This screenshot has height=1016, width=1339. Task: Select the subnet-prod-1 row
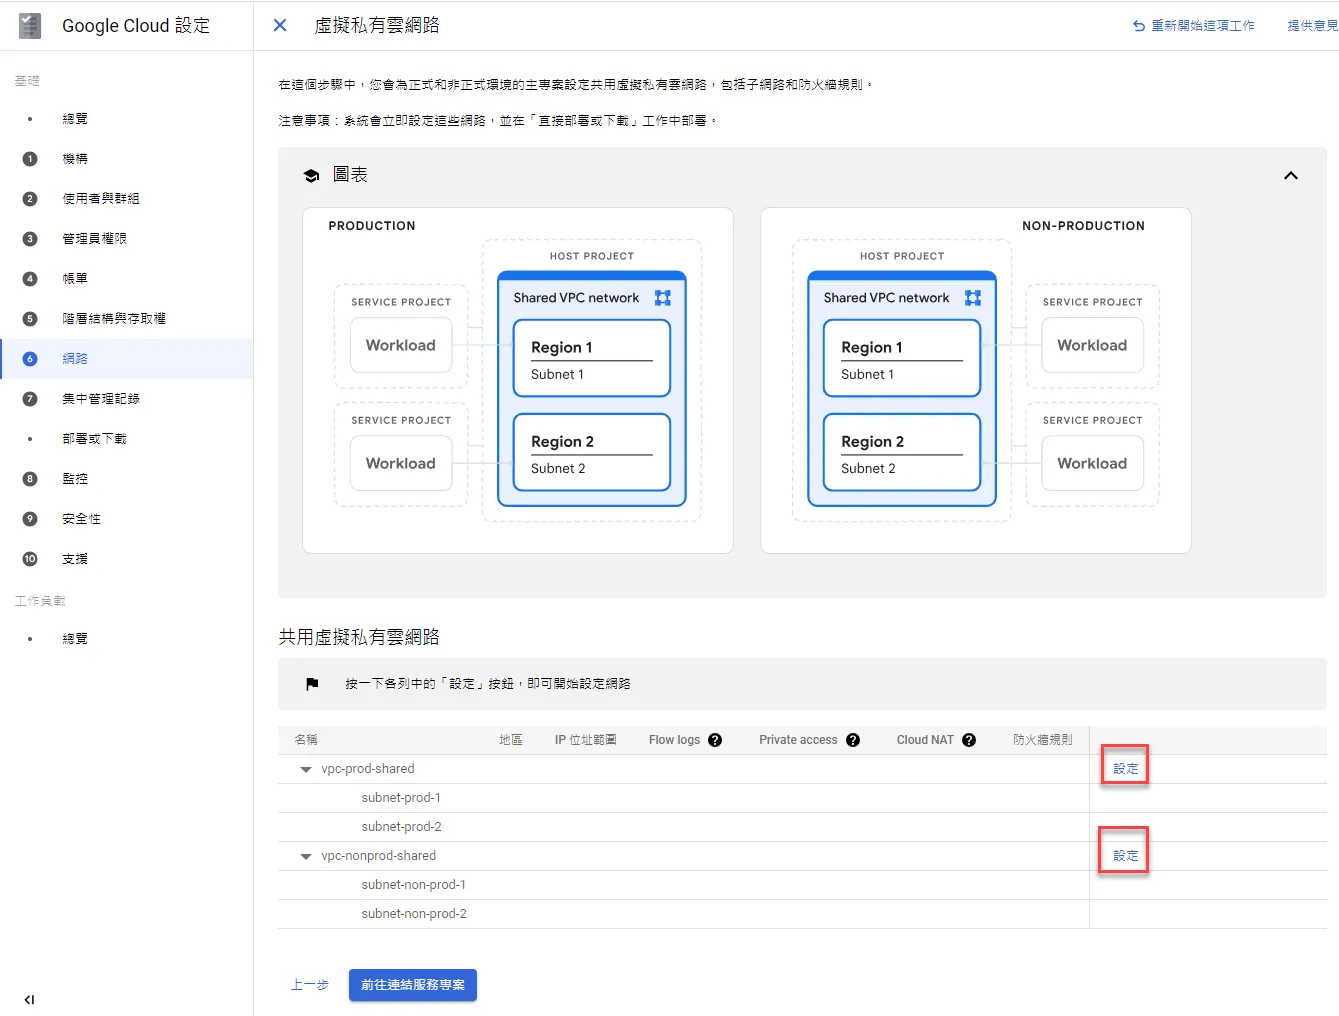[x=802, y=798]
